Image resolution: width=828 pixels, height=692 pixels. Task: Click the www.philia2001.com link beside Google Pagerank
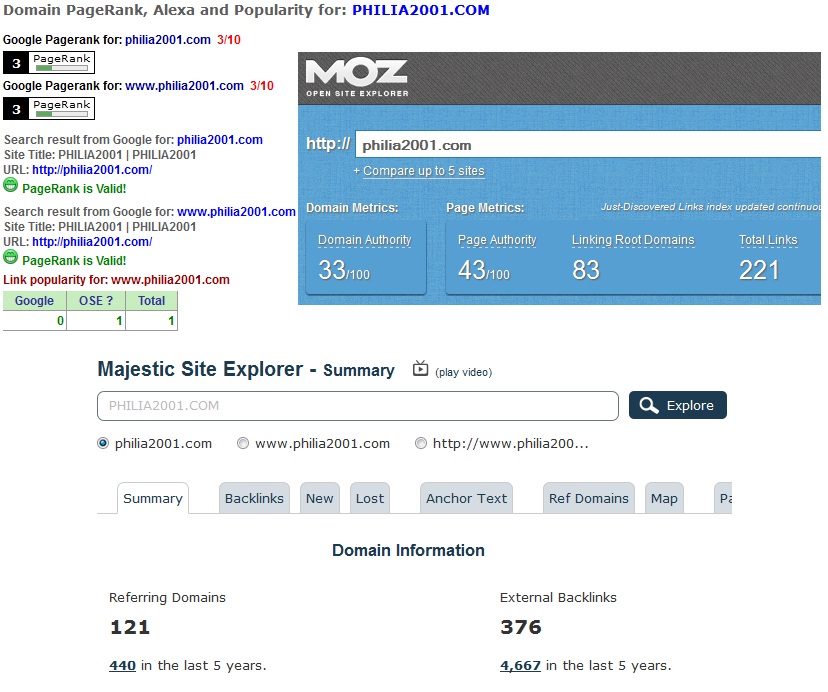point(184,86)
